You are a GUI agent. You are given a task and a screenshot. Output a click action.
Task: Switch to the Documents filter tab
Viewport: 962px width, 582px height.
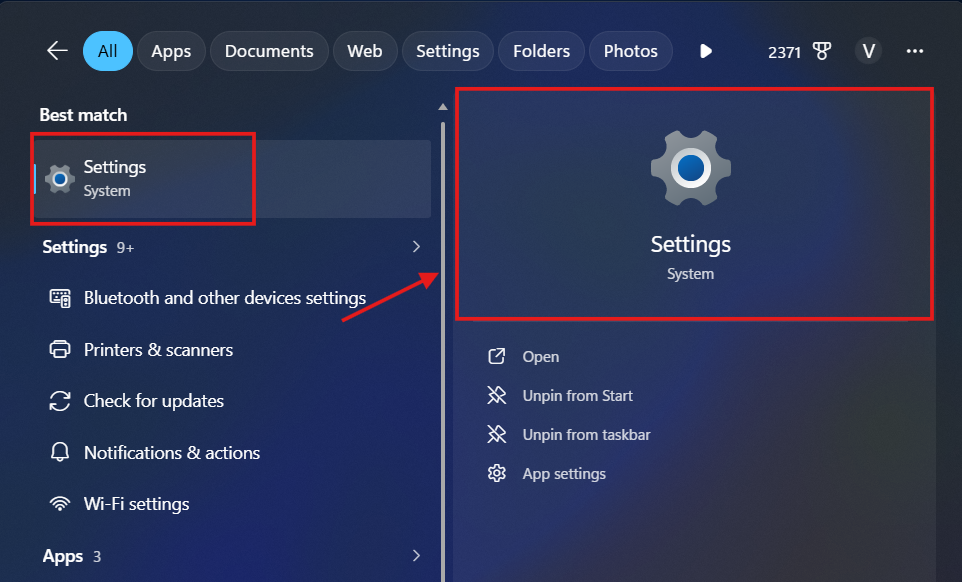pyautogui.click(x=269, y=51)
